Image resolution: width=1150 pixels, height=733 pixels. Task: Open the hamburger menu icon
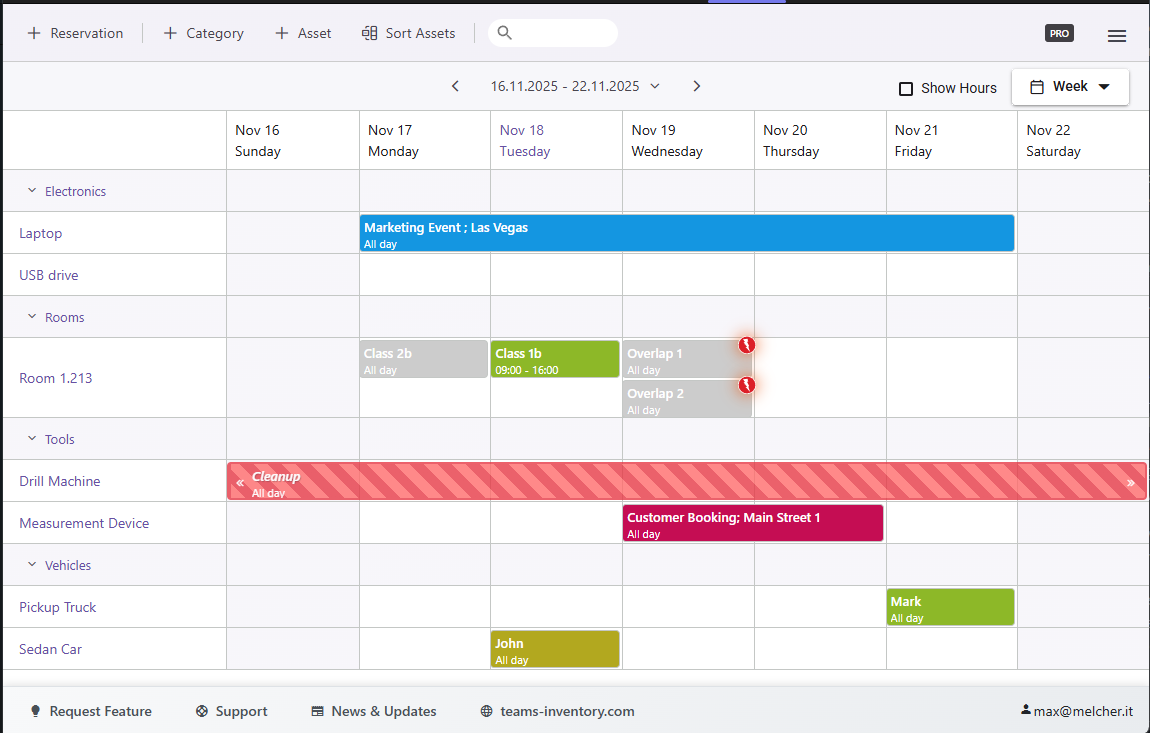point(1117,33)
